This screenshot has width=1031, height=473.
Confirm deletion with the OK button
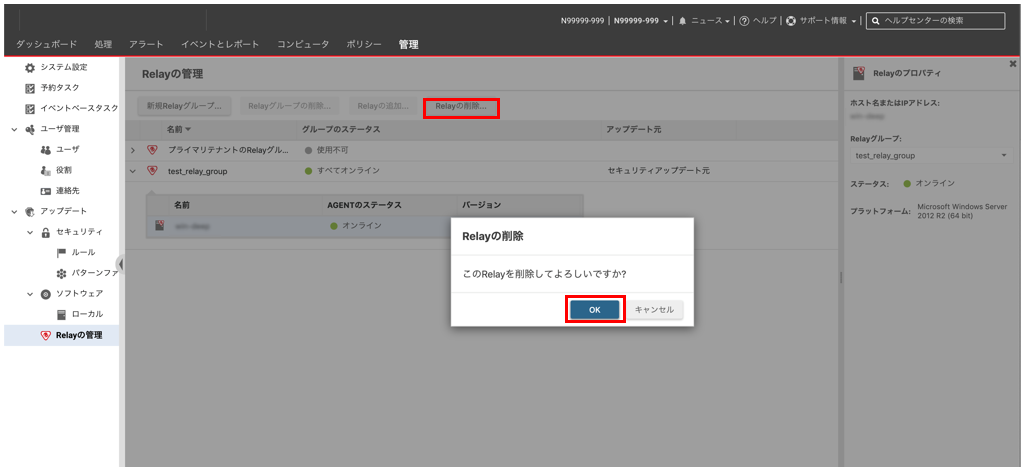[x=594, y=310]
